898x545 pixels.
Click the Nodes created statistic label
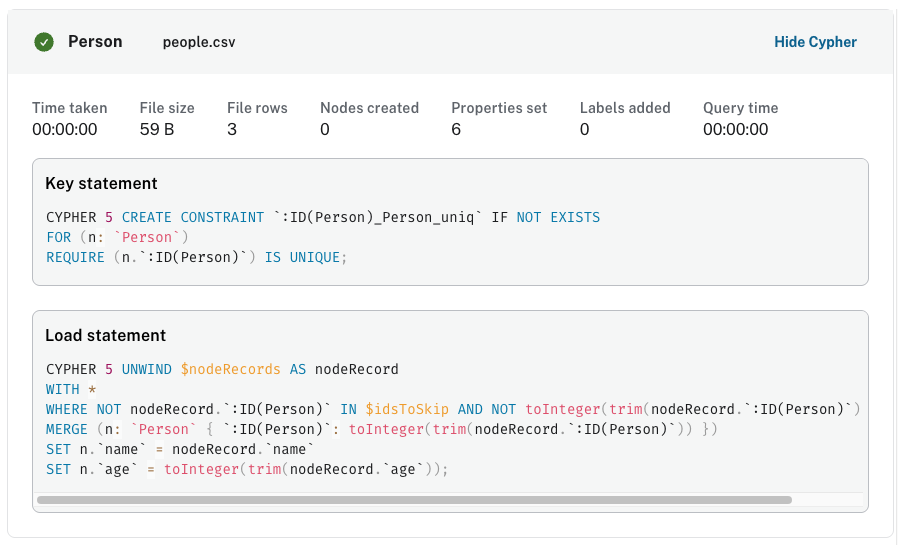(x=369, y=108)
